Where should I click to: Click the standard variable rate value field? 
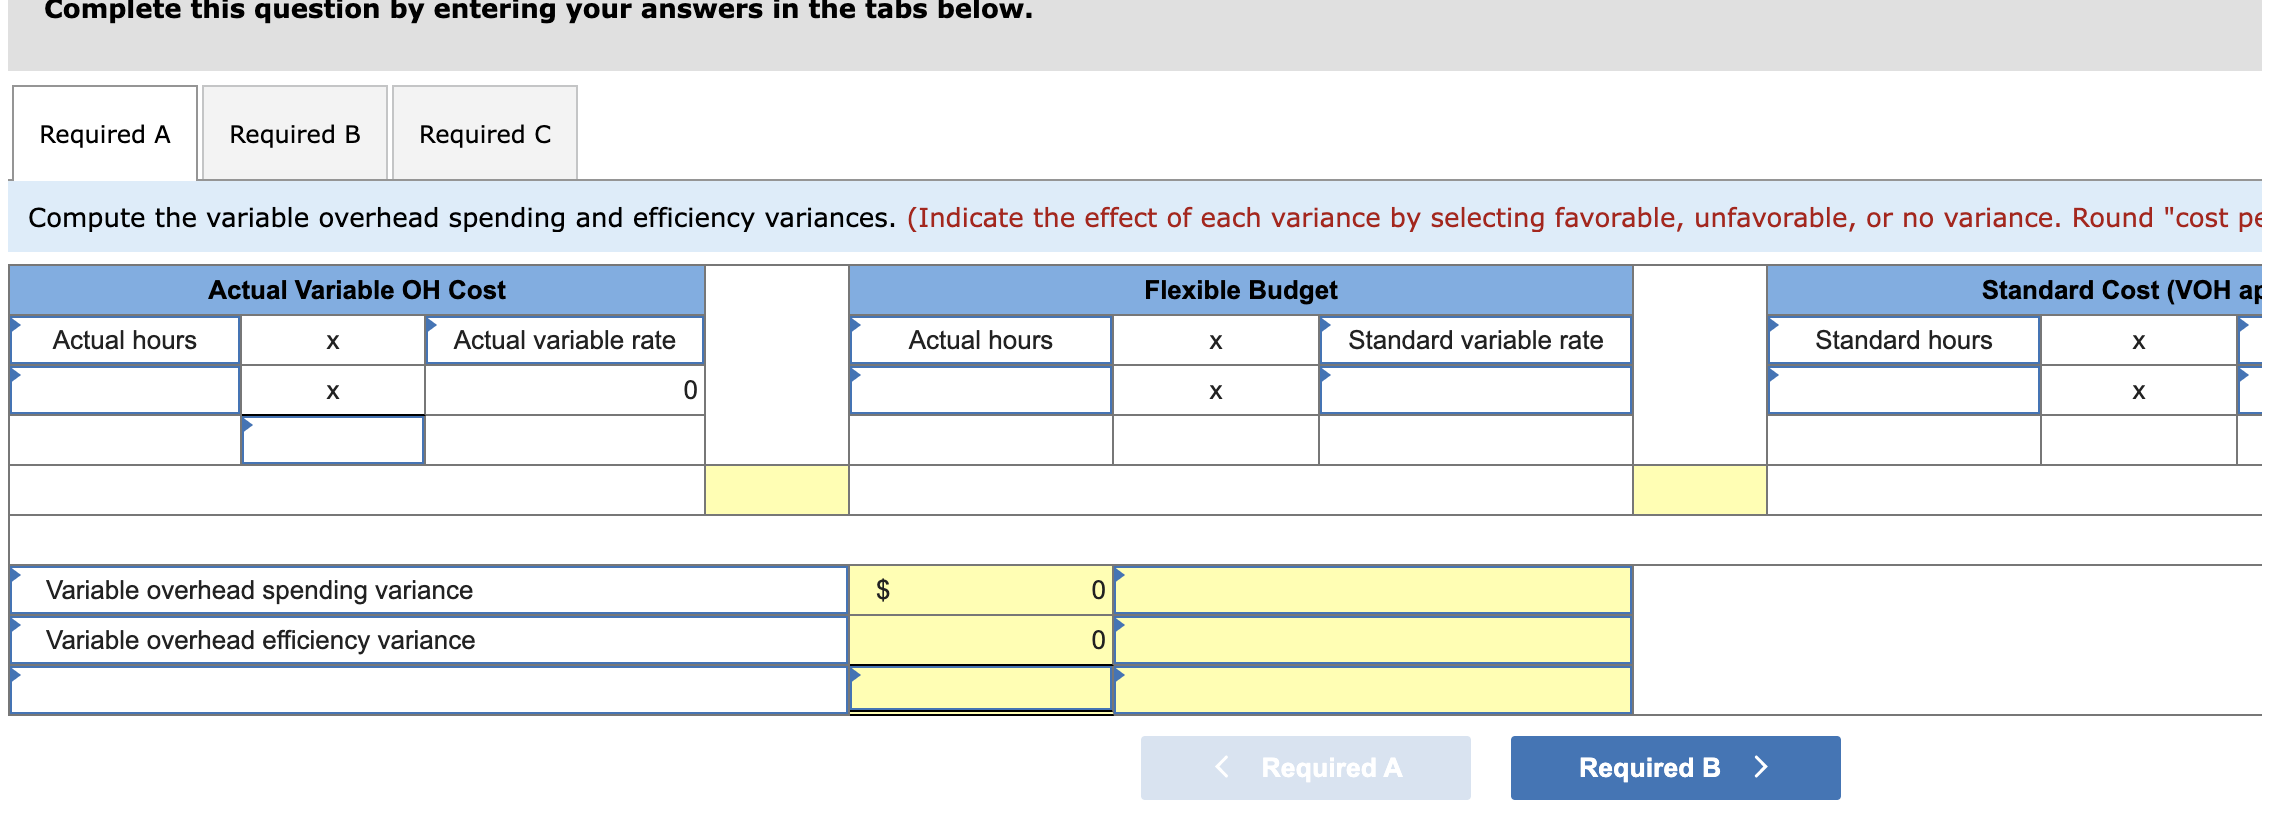tap(1475, 391)
